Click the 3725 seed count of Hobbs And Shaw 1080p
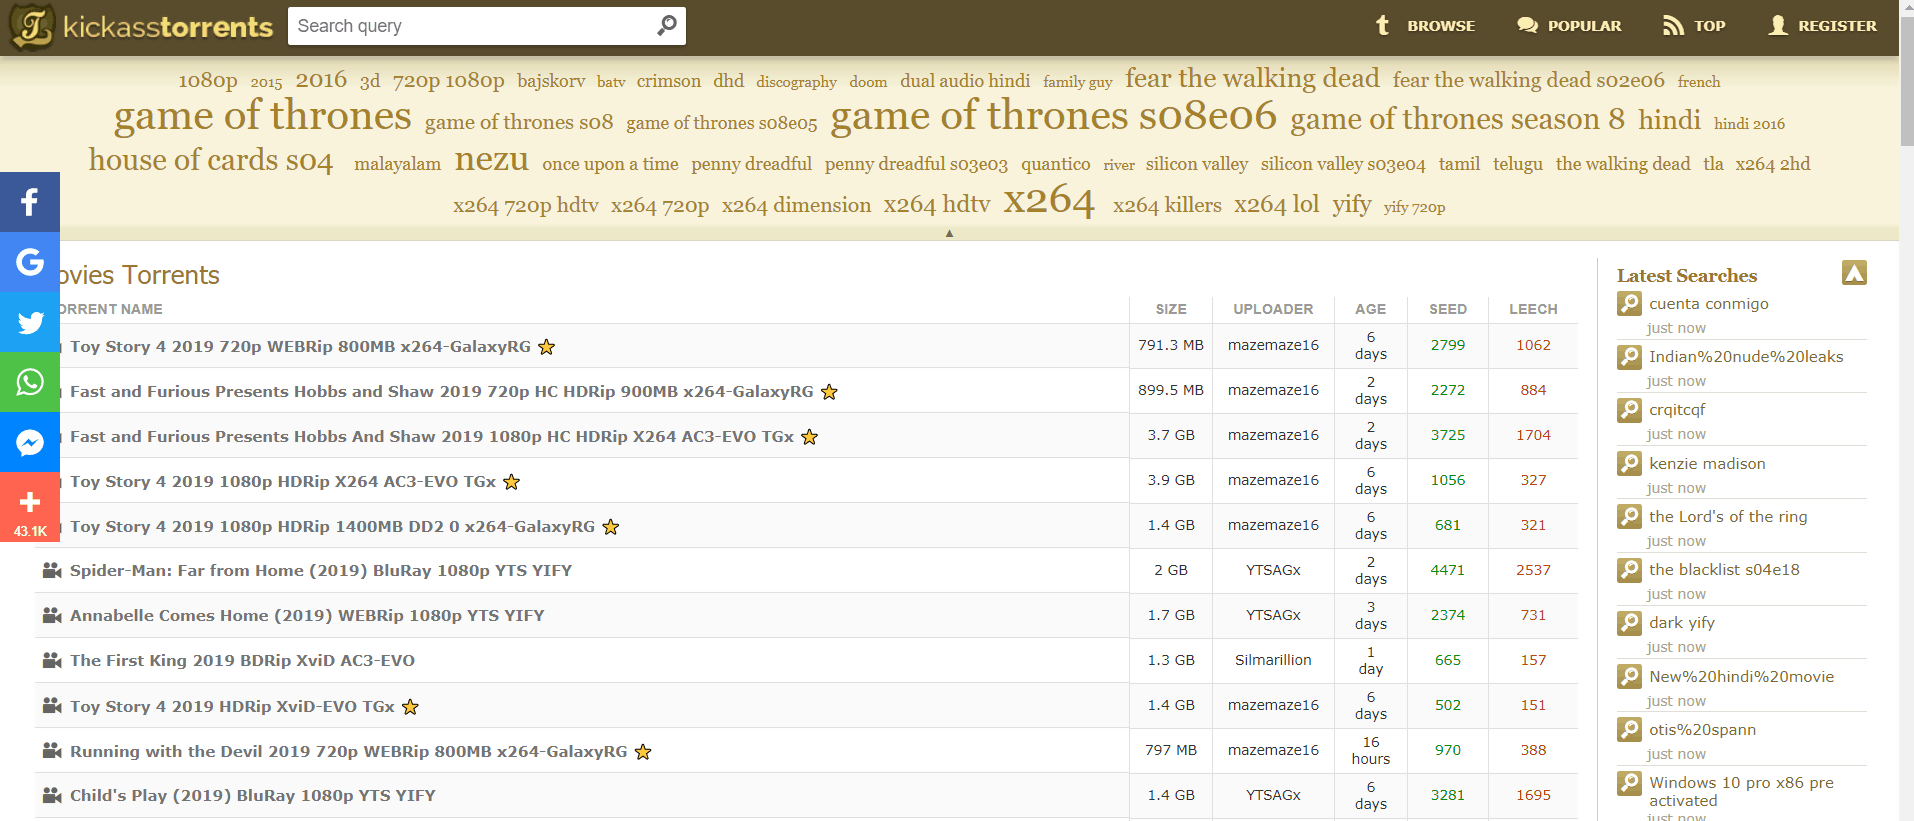This screenshot has height=821, width=1914. (x=1448, y=435)
